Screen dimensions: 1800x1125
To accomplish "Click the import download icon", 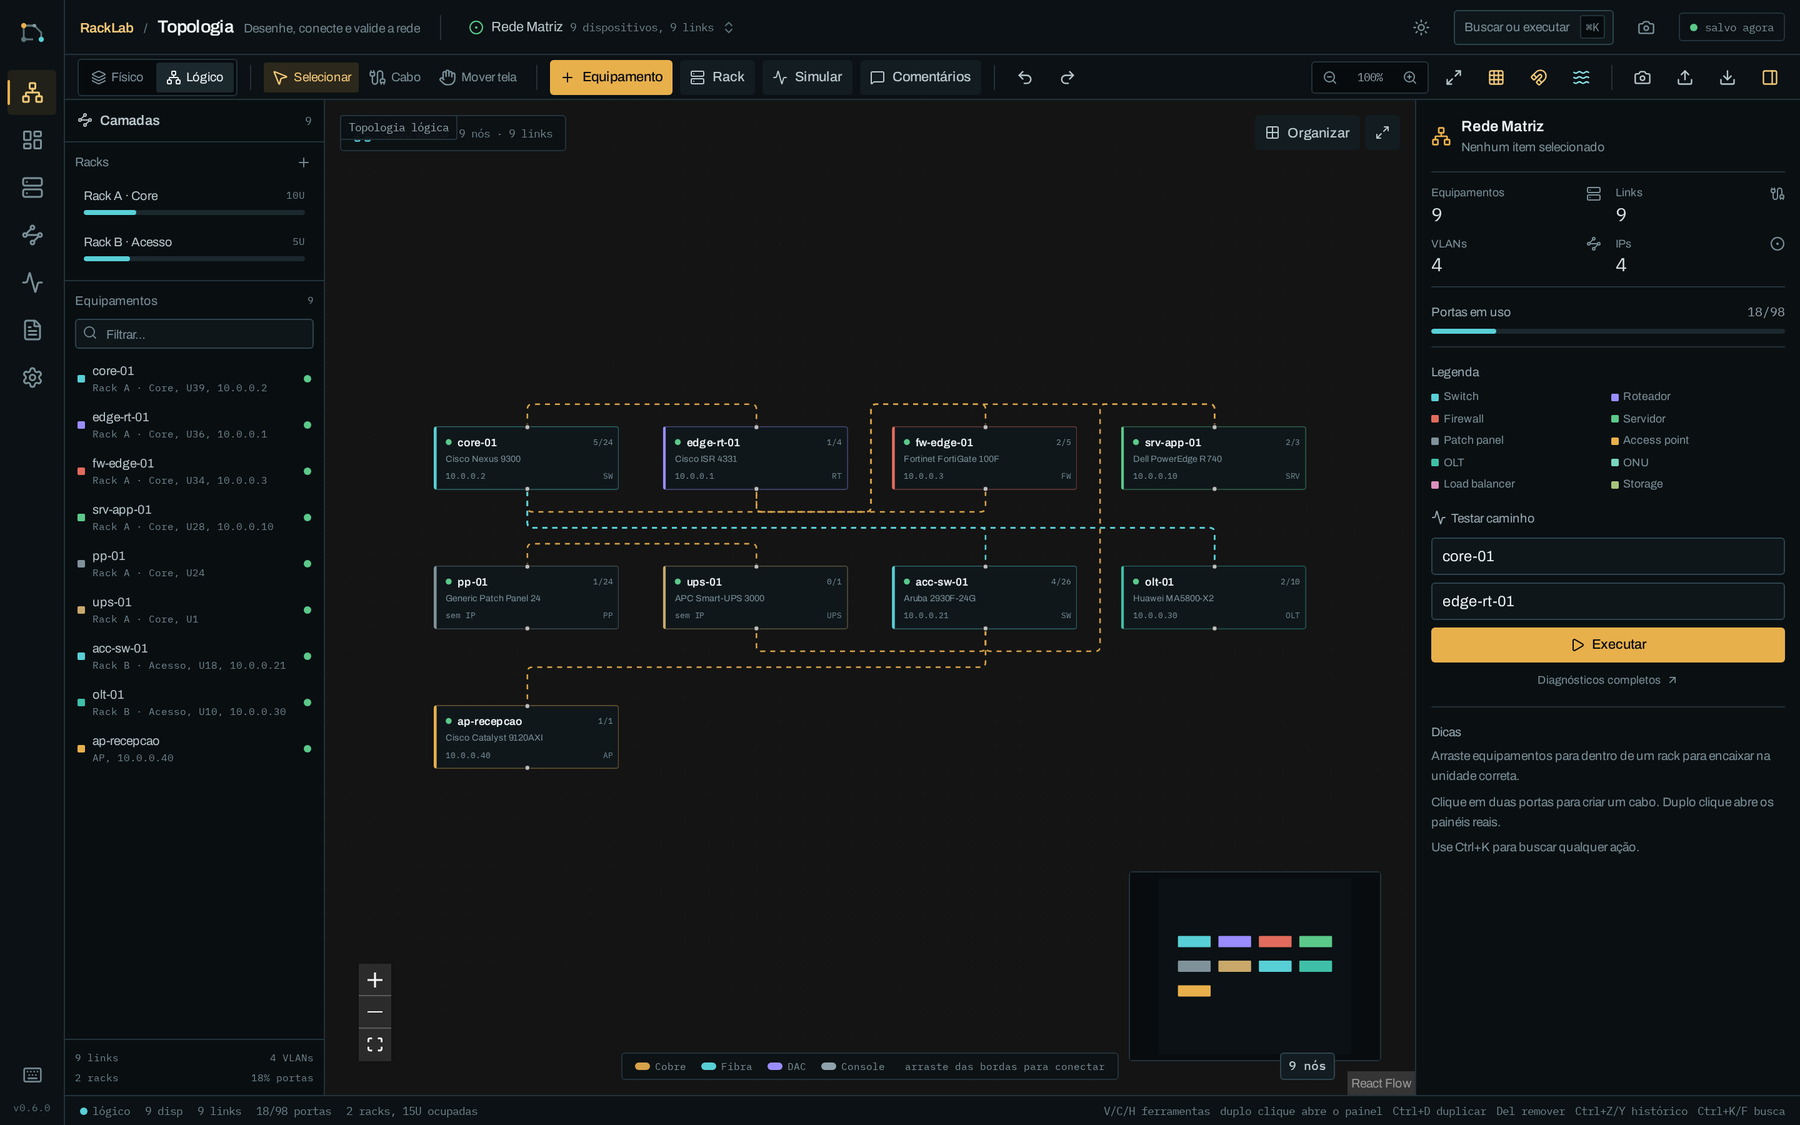I will click(x=1727, y=77).
